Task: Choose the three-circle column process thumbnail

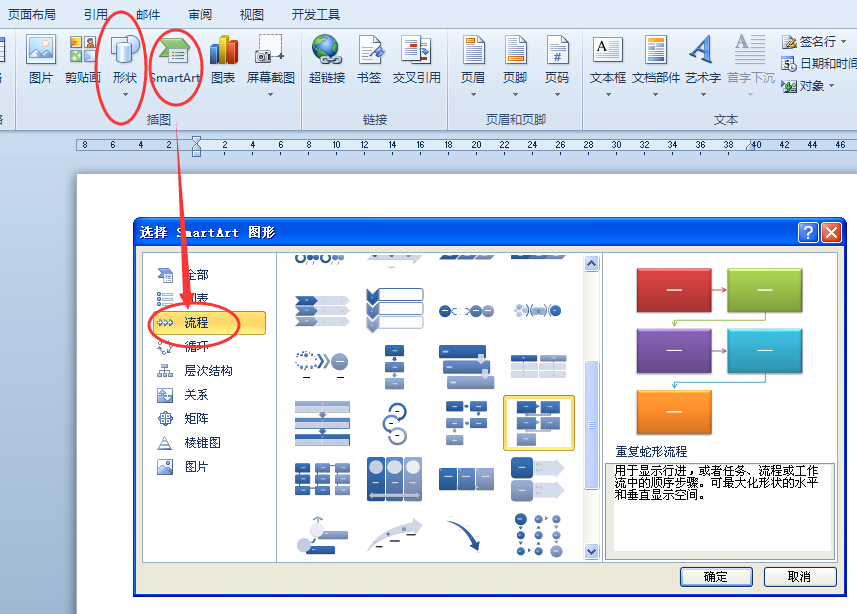Action: pyautogui.click(x=394, y=479)
